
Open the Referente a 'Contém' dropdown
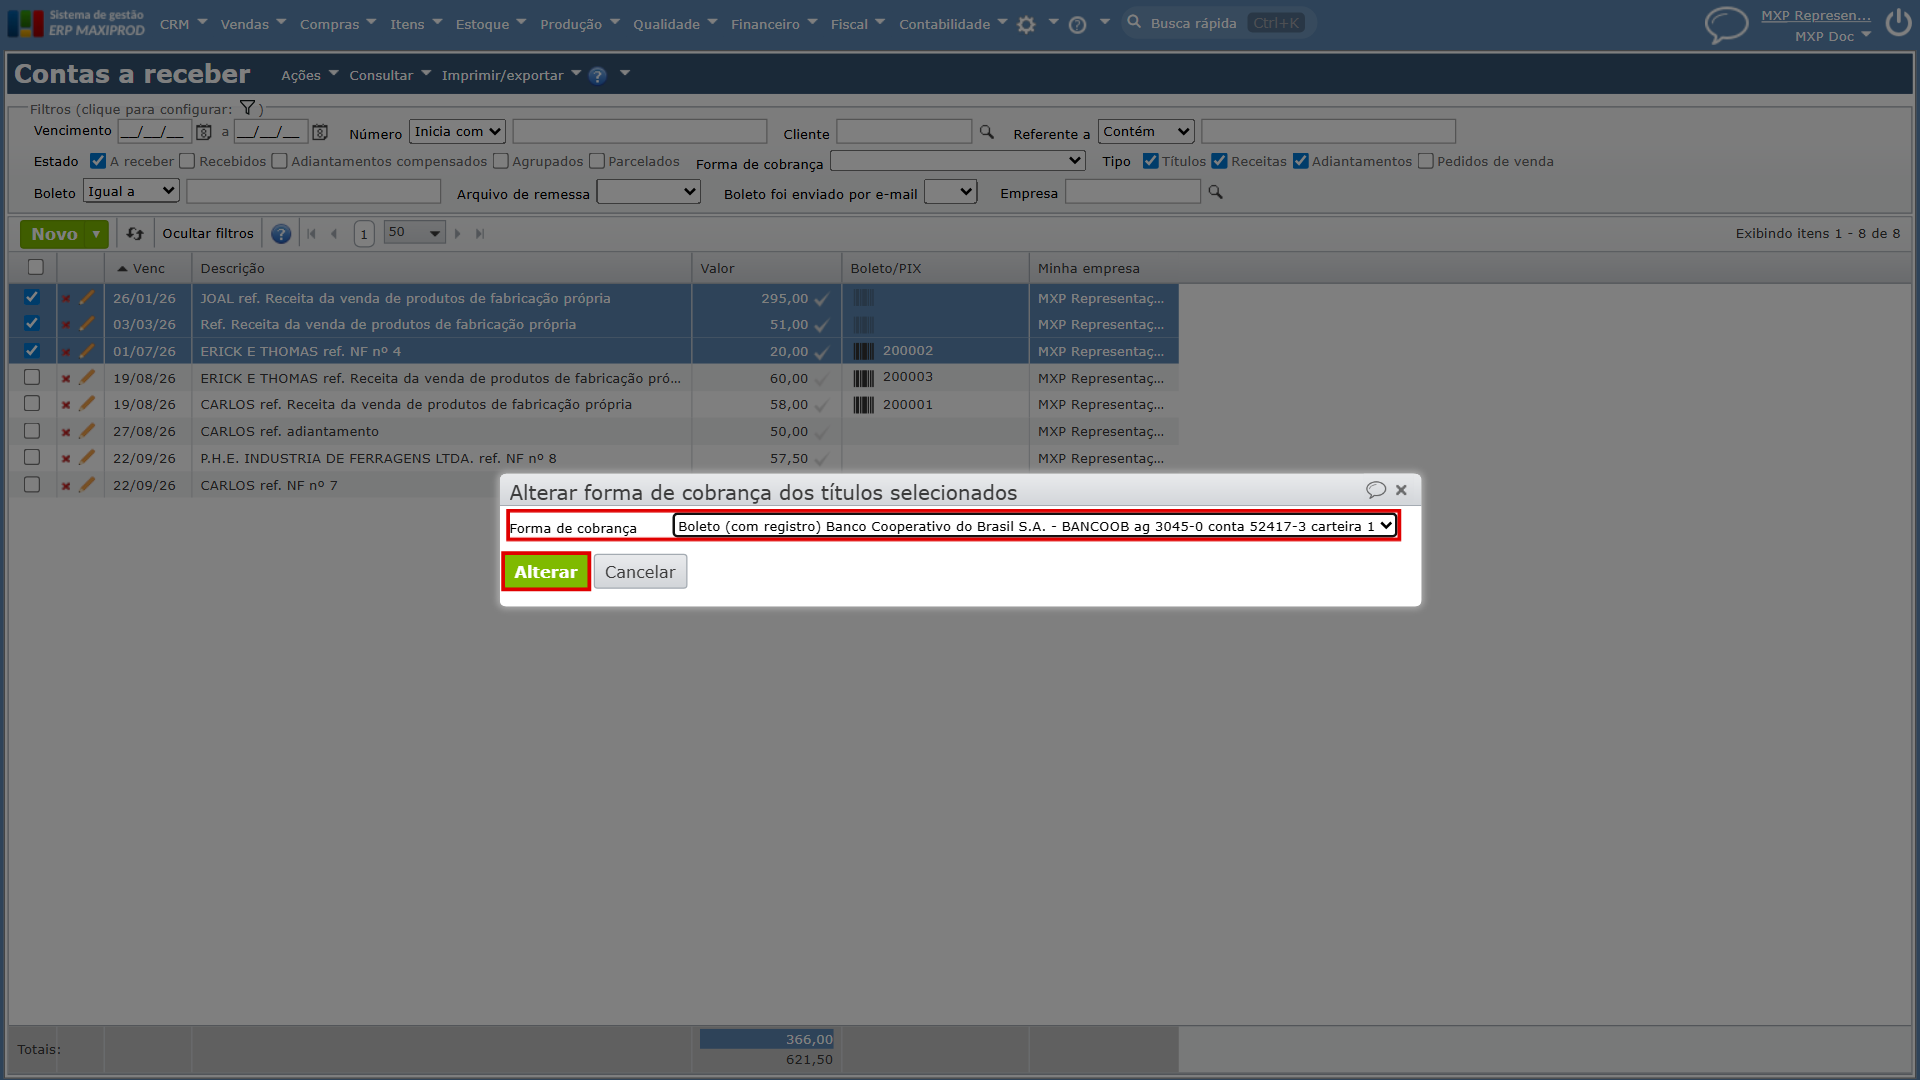click(x=1146, y=132)
